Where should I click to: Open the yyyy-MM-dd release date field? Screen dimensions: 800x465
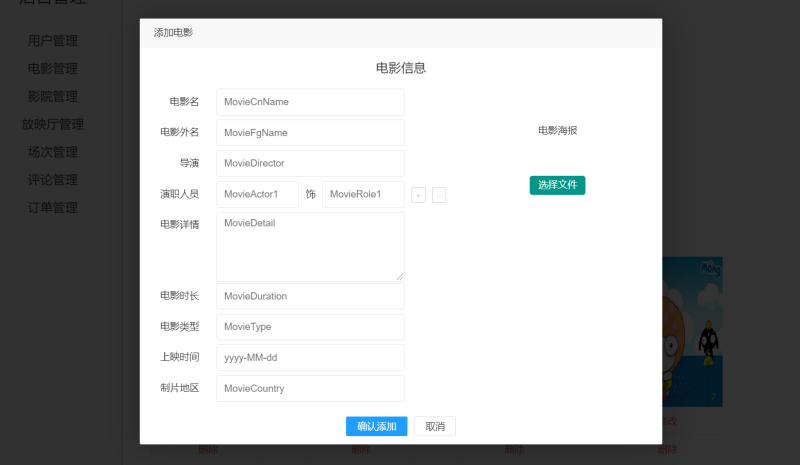coord(310,357)
